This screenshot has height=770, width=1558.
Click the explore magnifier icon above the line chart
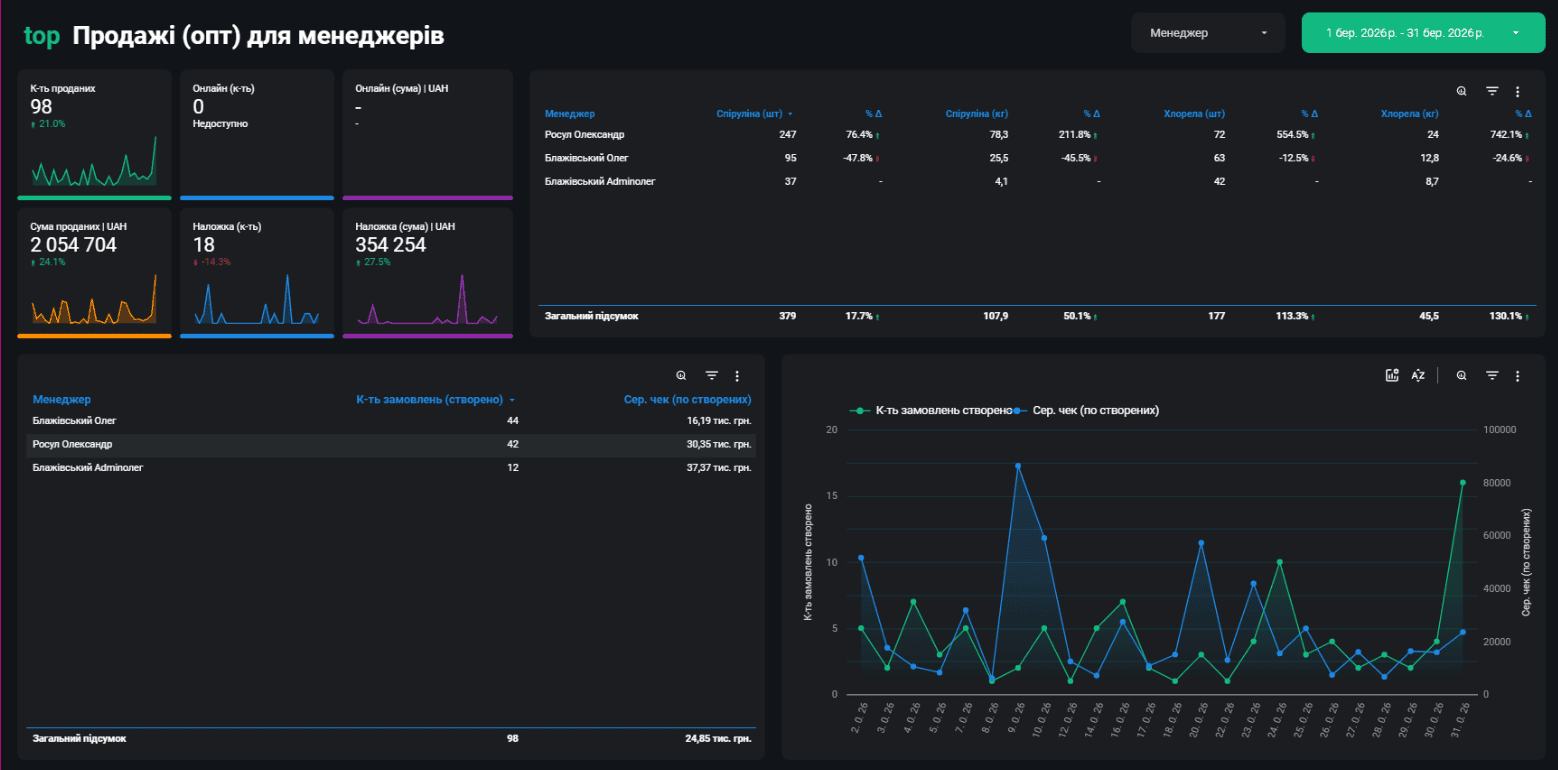pyautogui.click(x=1462, y=376)
